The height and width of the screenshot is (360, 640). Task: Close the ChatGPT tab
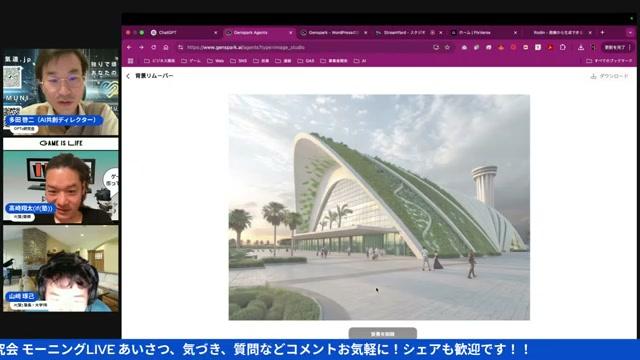[216, 33]
